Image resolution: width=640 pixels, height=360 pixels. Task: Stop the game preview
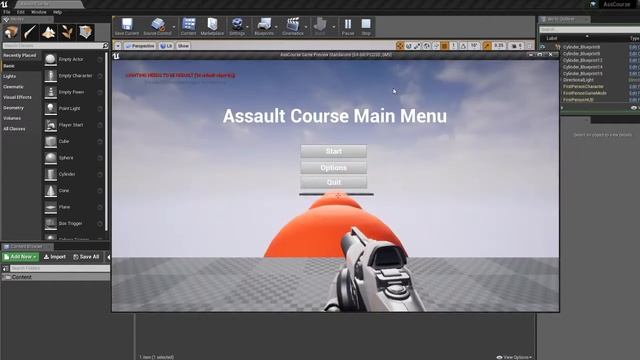[x=366, y=24]
